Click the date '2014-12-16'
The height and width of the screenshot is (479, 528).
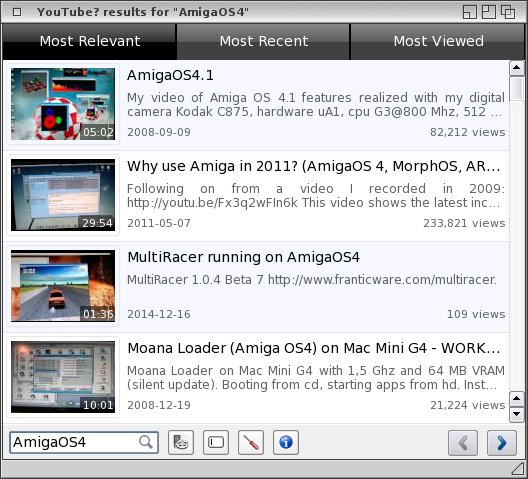click(159, 314)
